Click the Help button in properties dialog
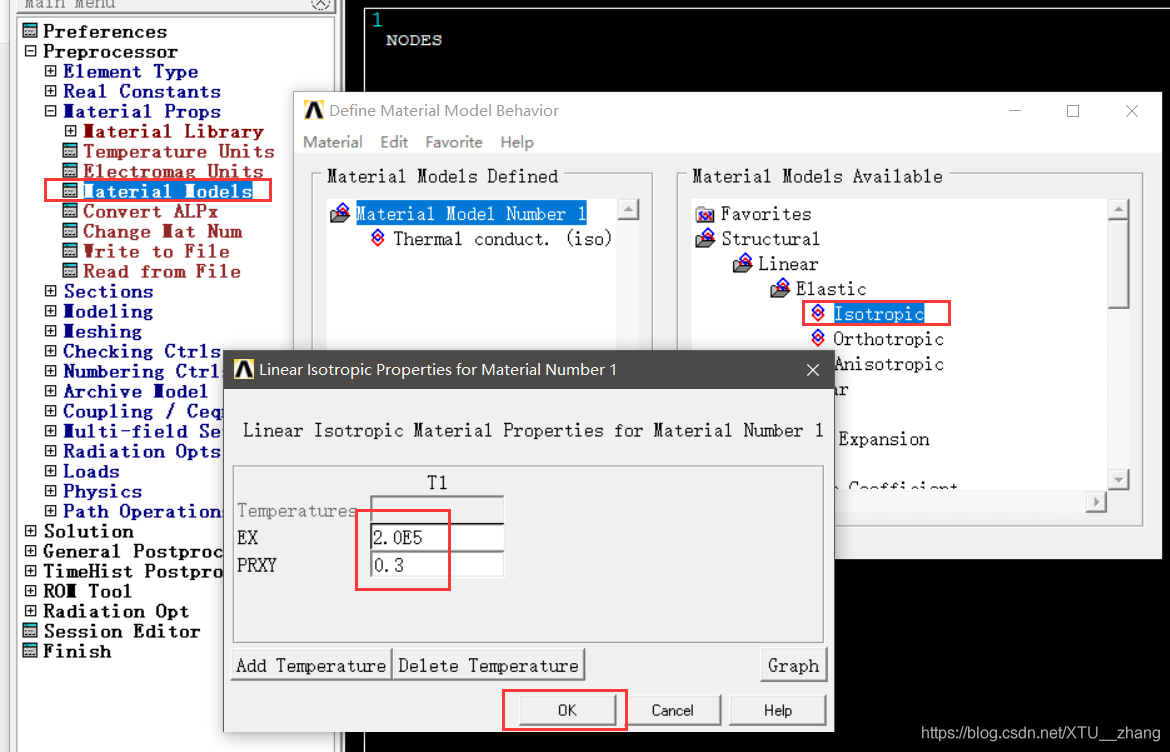This screenshot has width=1170, height=752. (x=778, y=710)
